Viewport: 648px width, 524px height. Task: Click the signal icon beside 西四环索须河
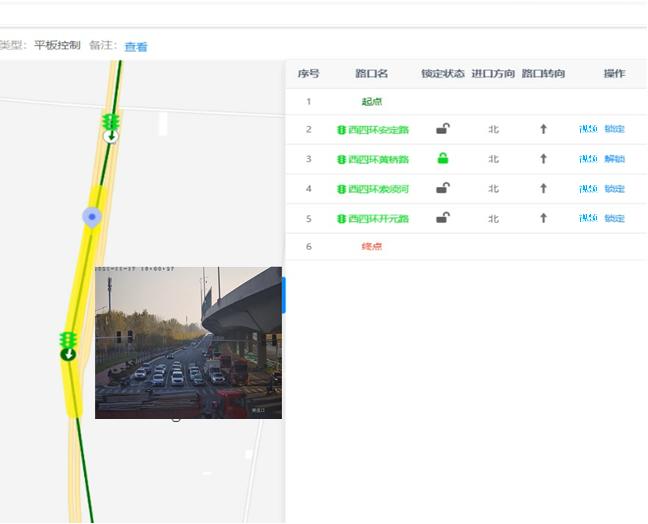coord(341,189)
